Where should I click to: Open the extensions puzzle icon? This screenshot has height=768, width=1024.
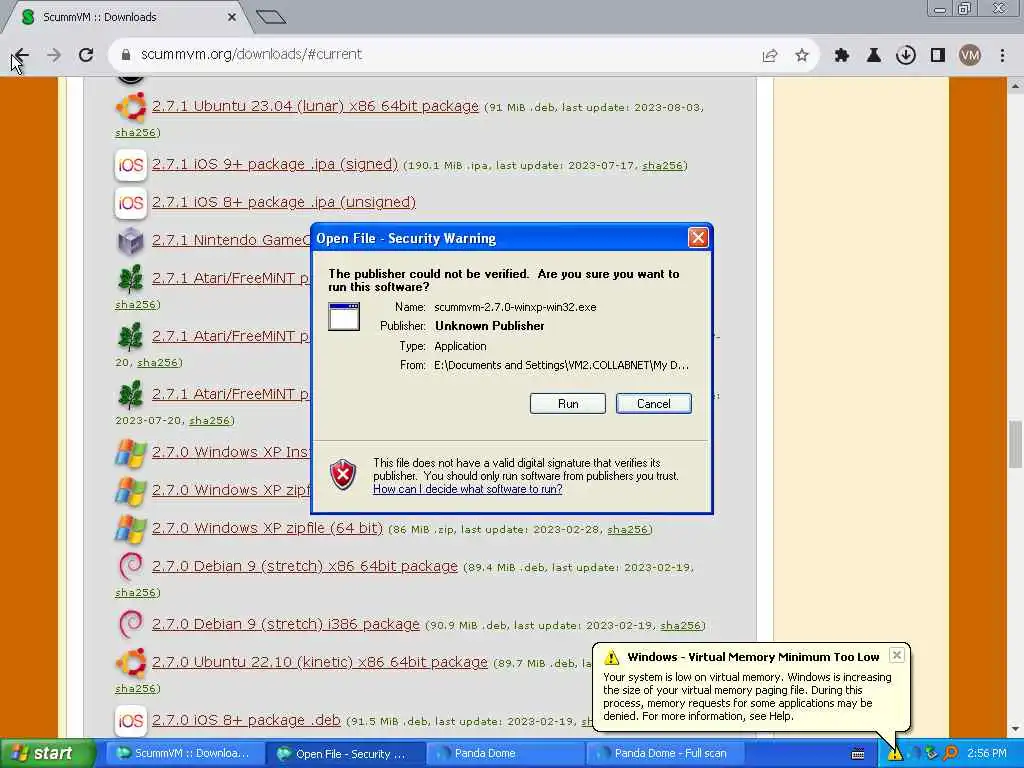click(842, 56)
